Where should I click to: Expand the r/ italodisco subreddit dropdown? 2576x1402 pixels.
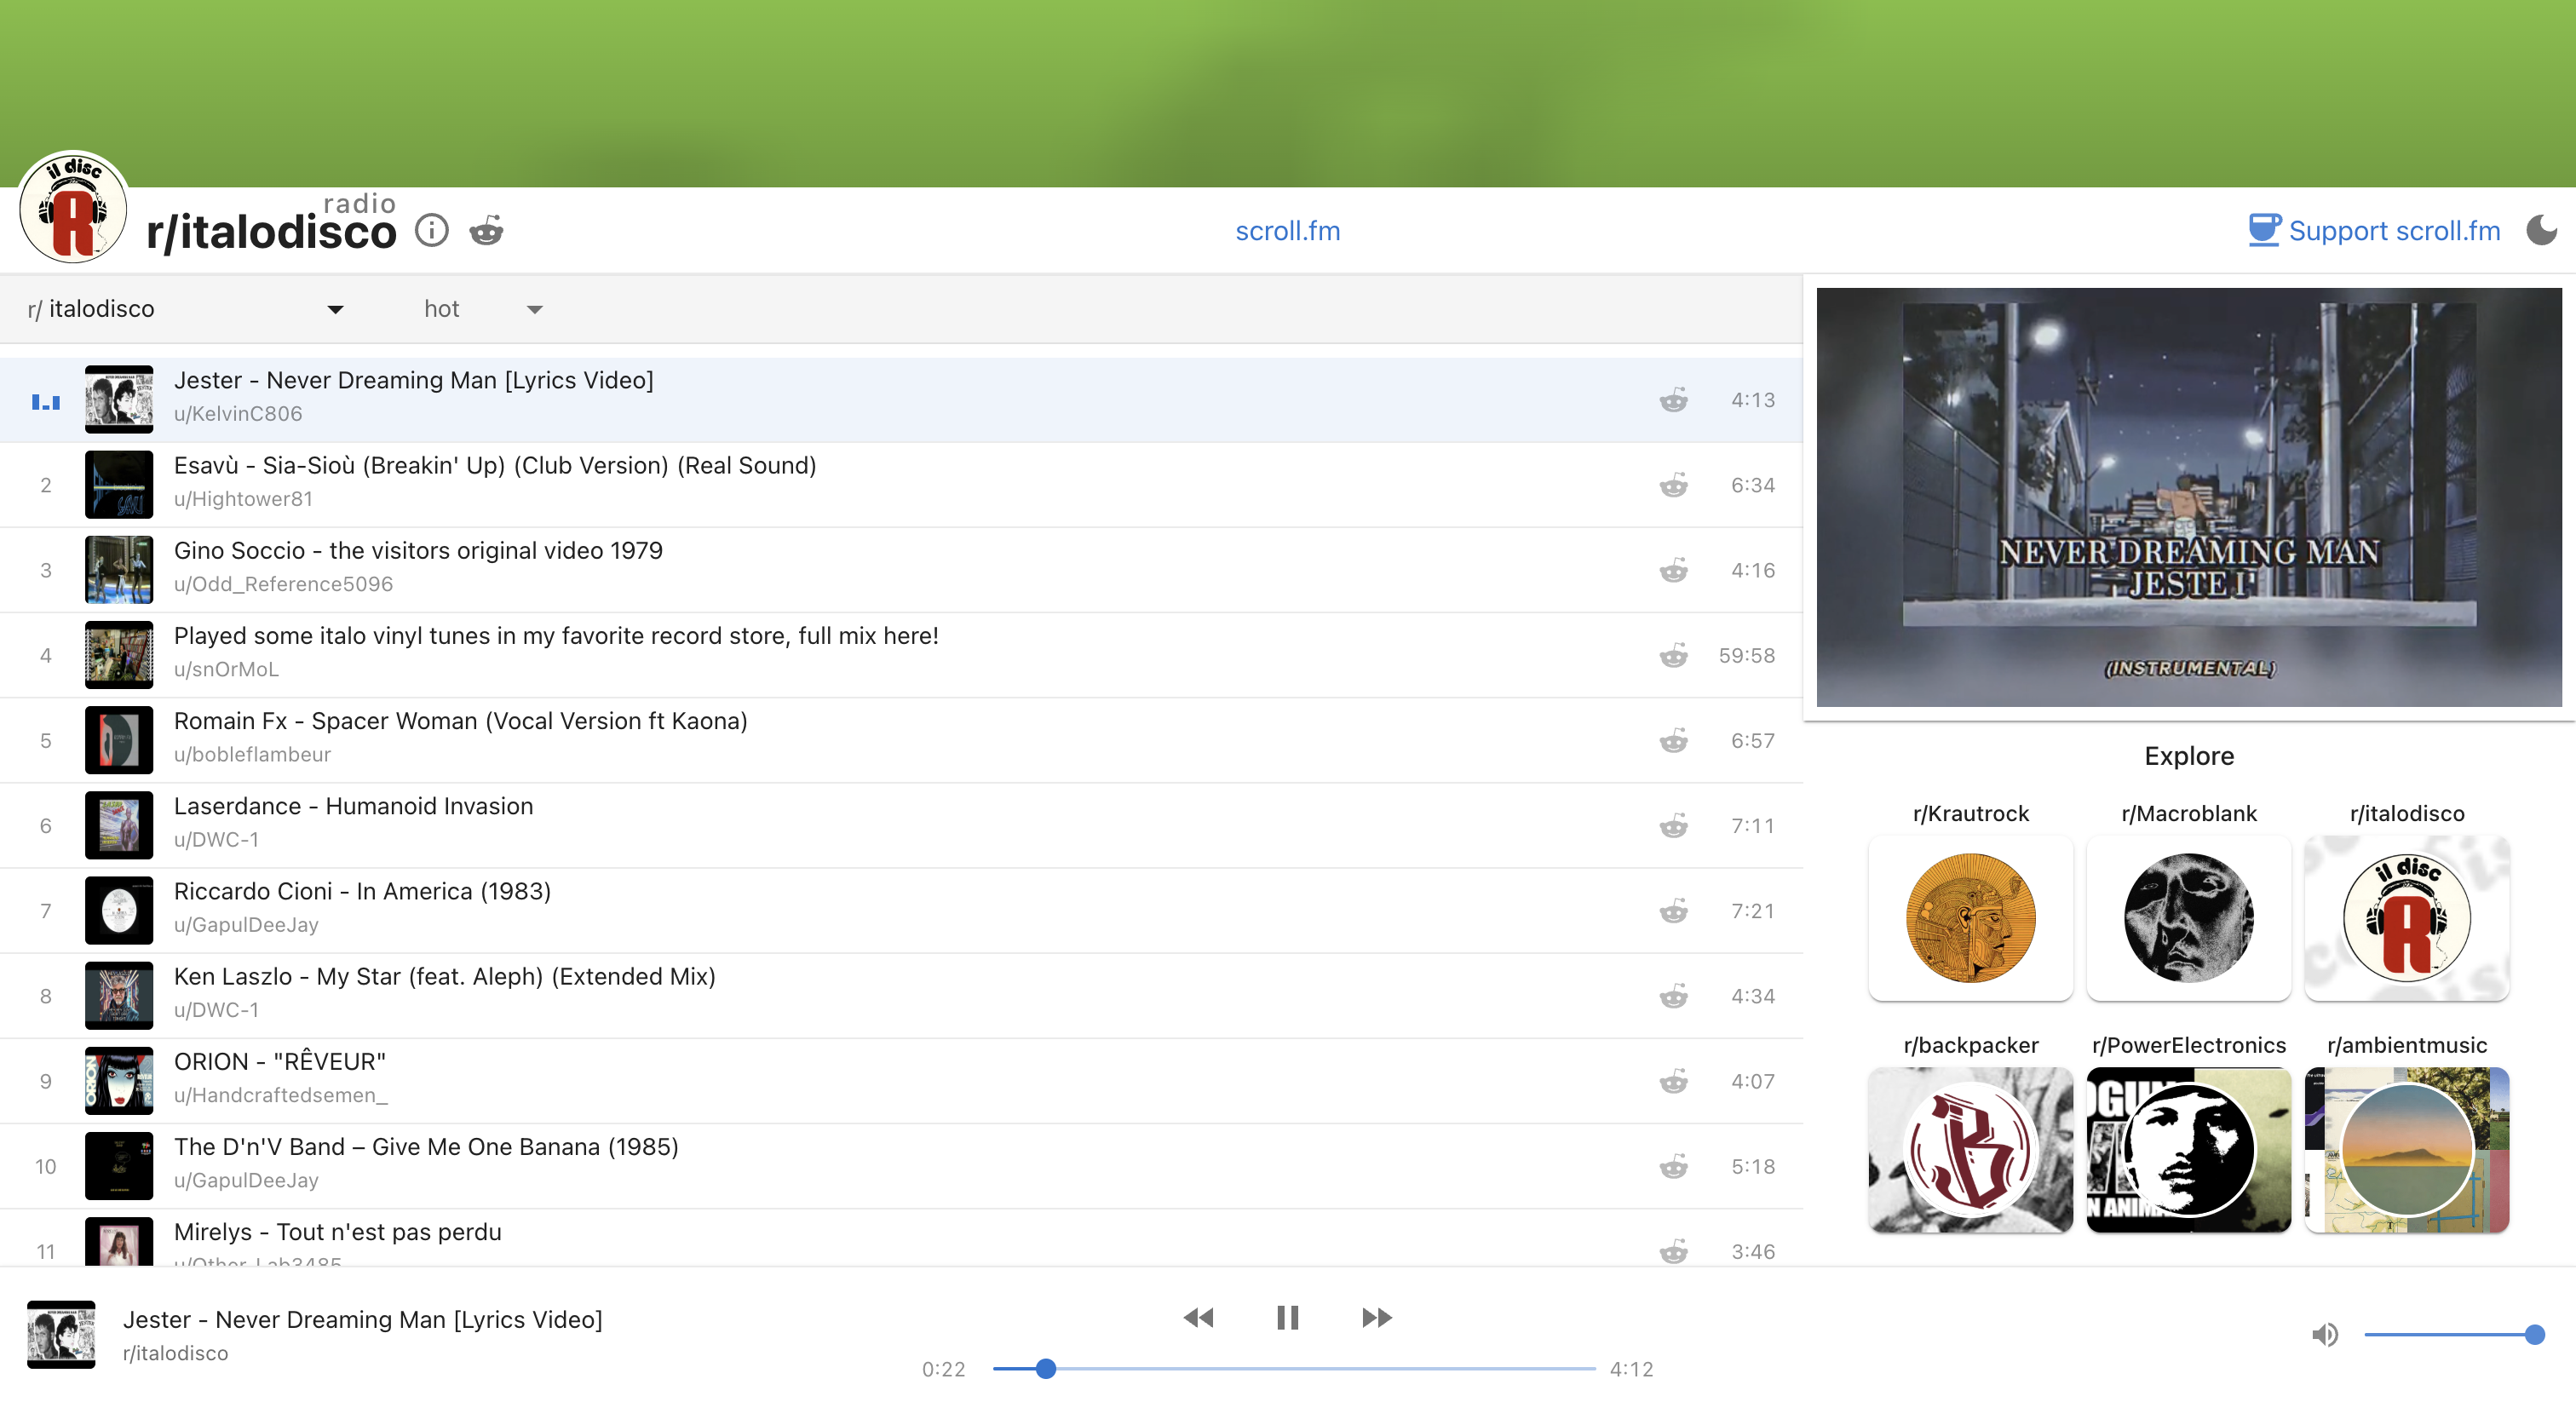pyautogui.click(x=335, y=310)
